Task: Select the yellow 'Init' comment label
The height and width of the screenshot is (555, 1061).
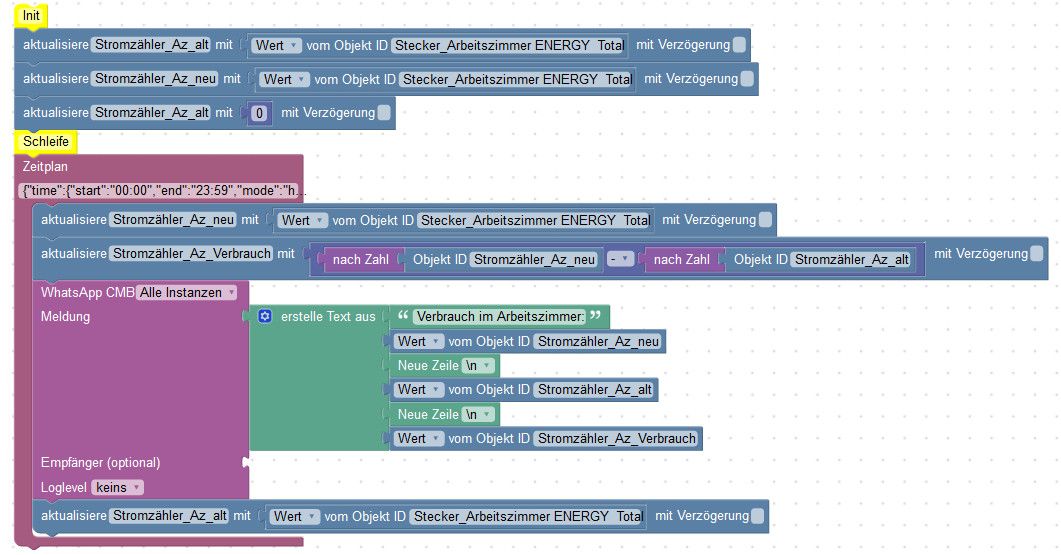Action: [x=31, y=16]
